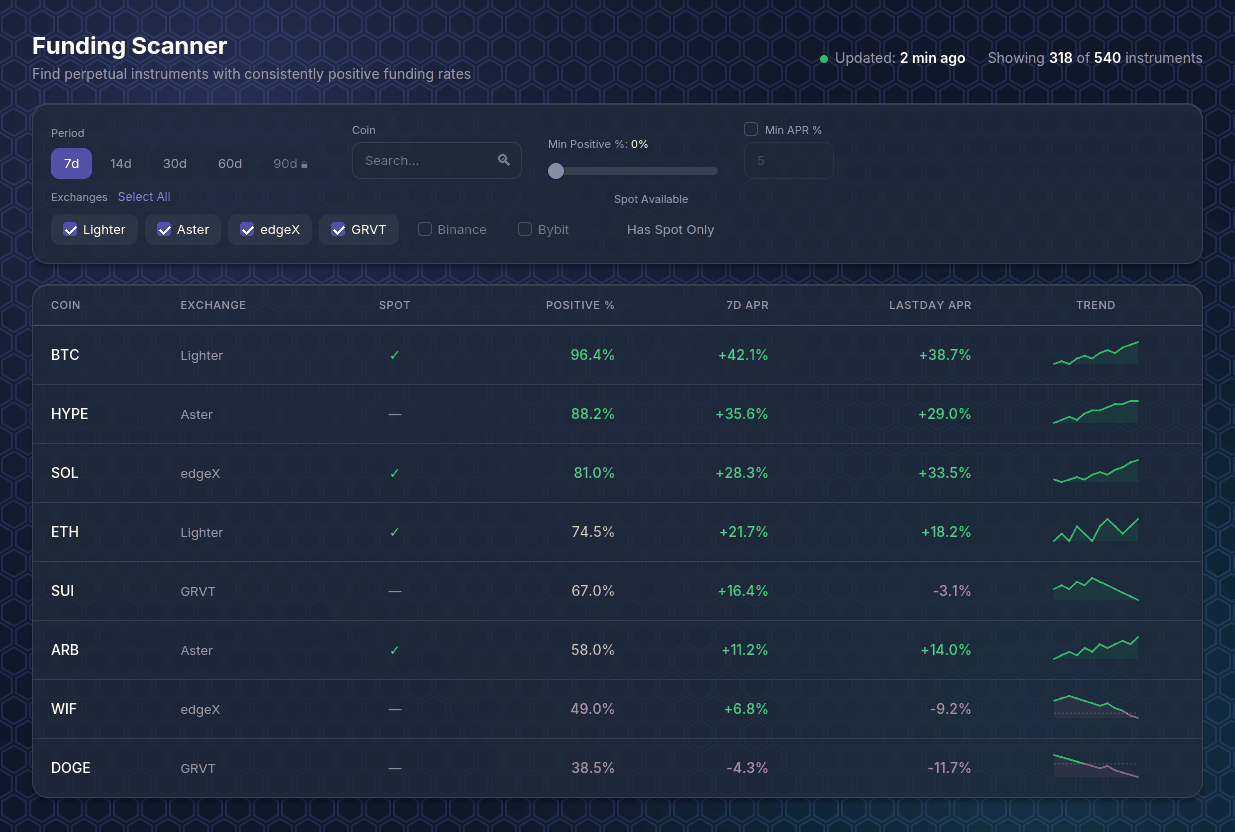
Task: Open the DOGE trend sparkline
Action: (x=1096, y=766)
